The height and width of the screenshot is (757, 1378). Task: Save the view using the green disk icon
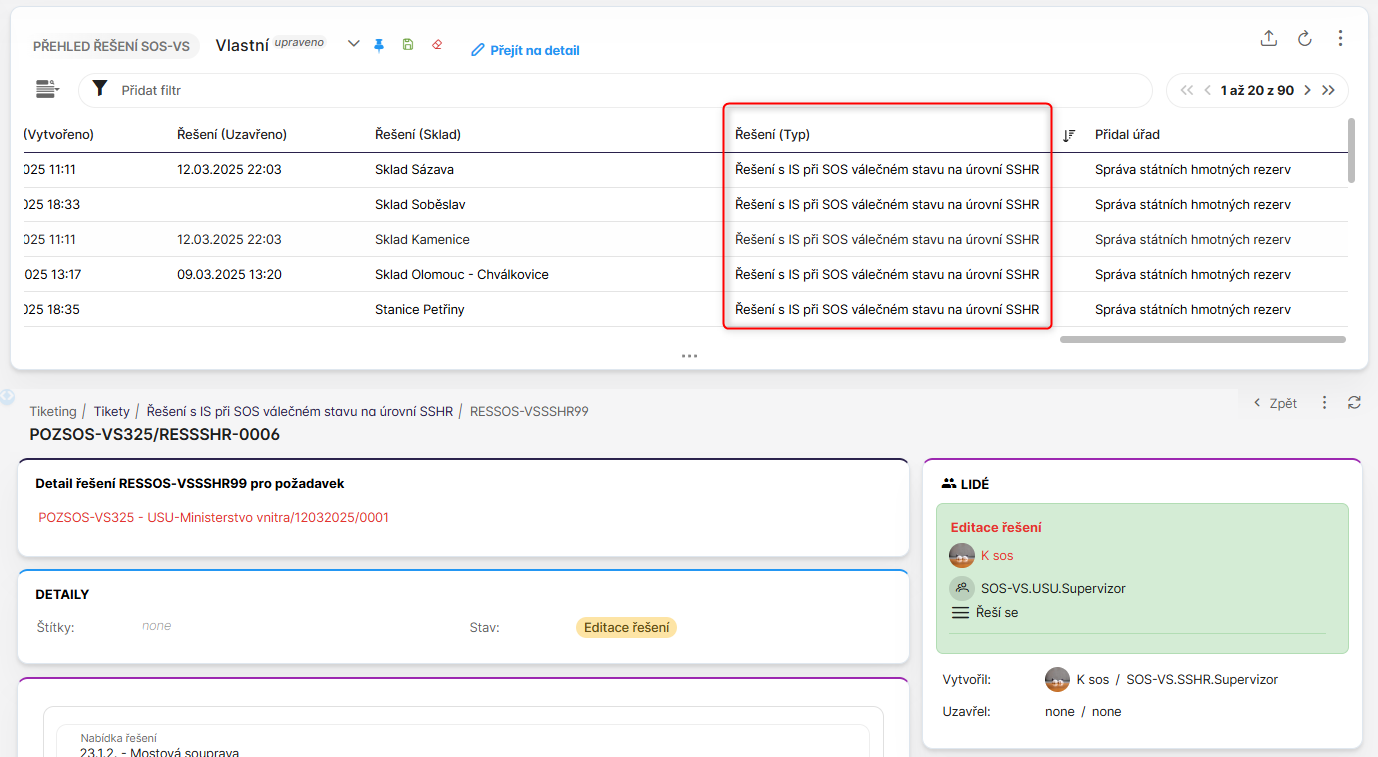tap(408, 45)
